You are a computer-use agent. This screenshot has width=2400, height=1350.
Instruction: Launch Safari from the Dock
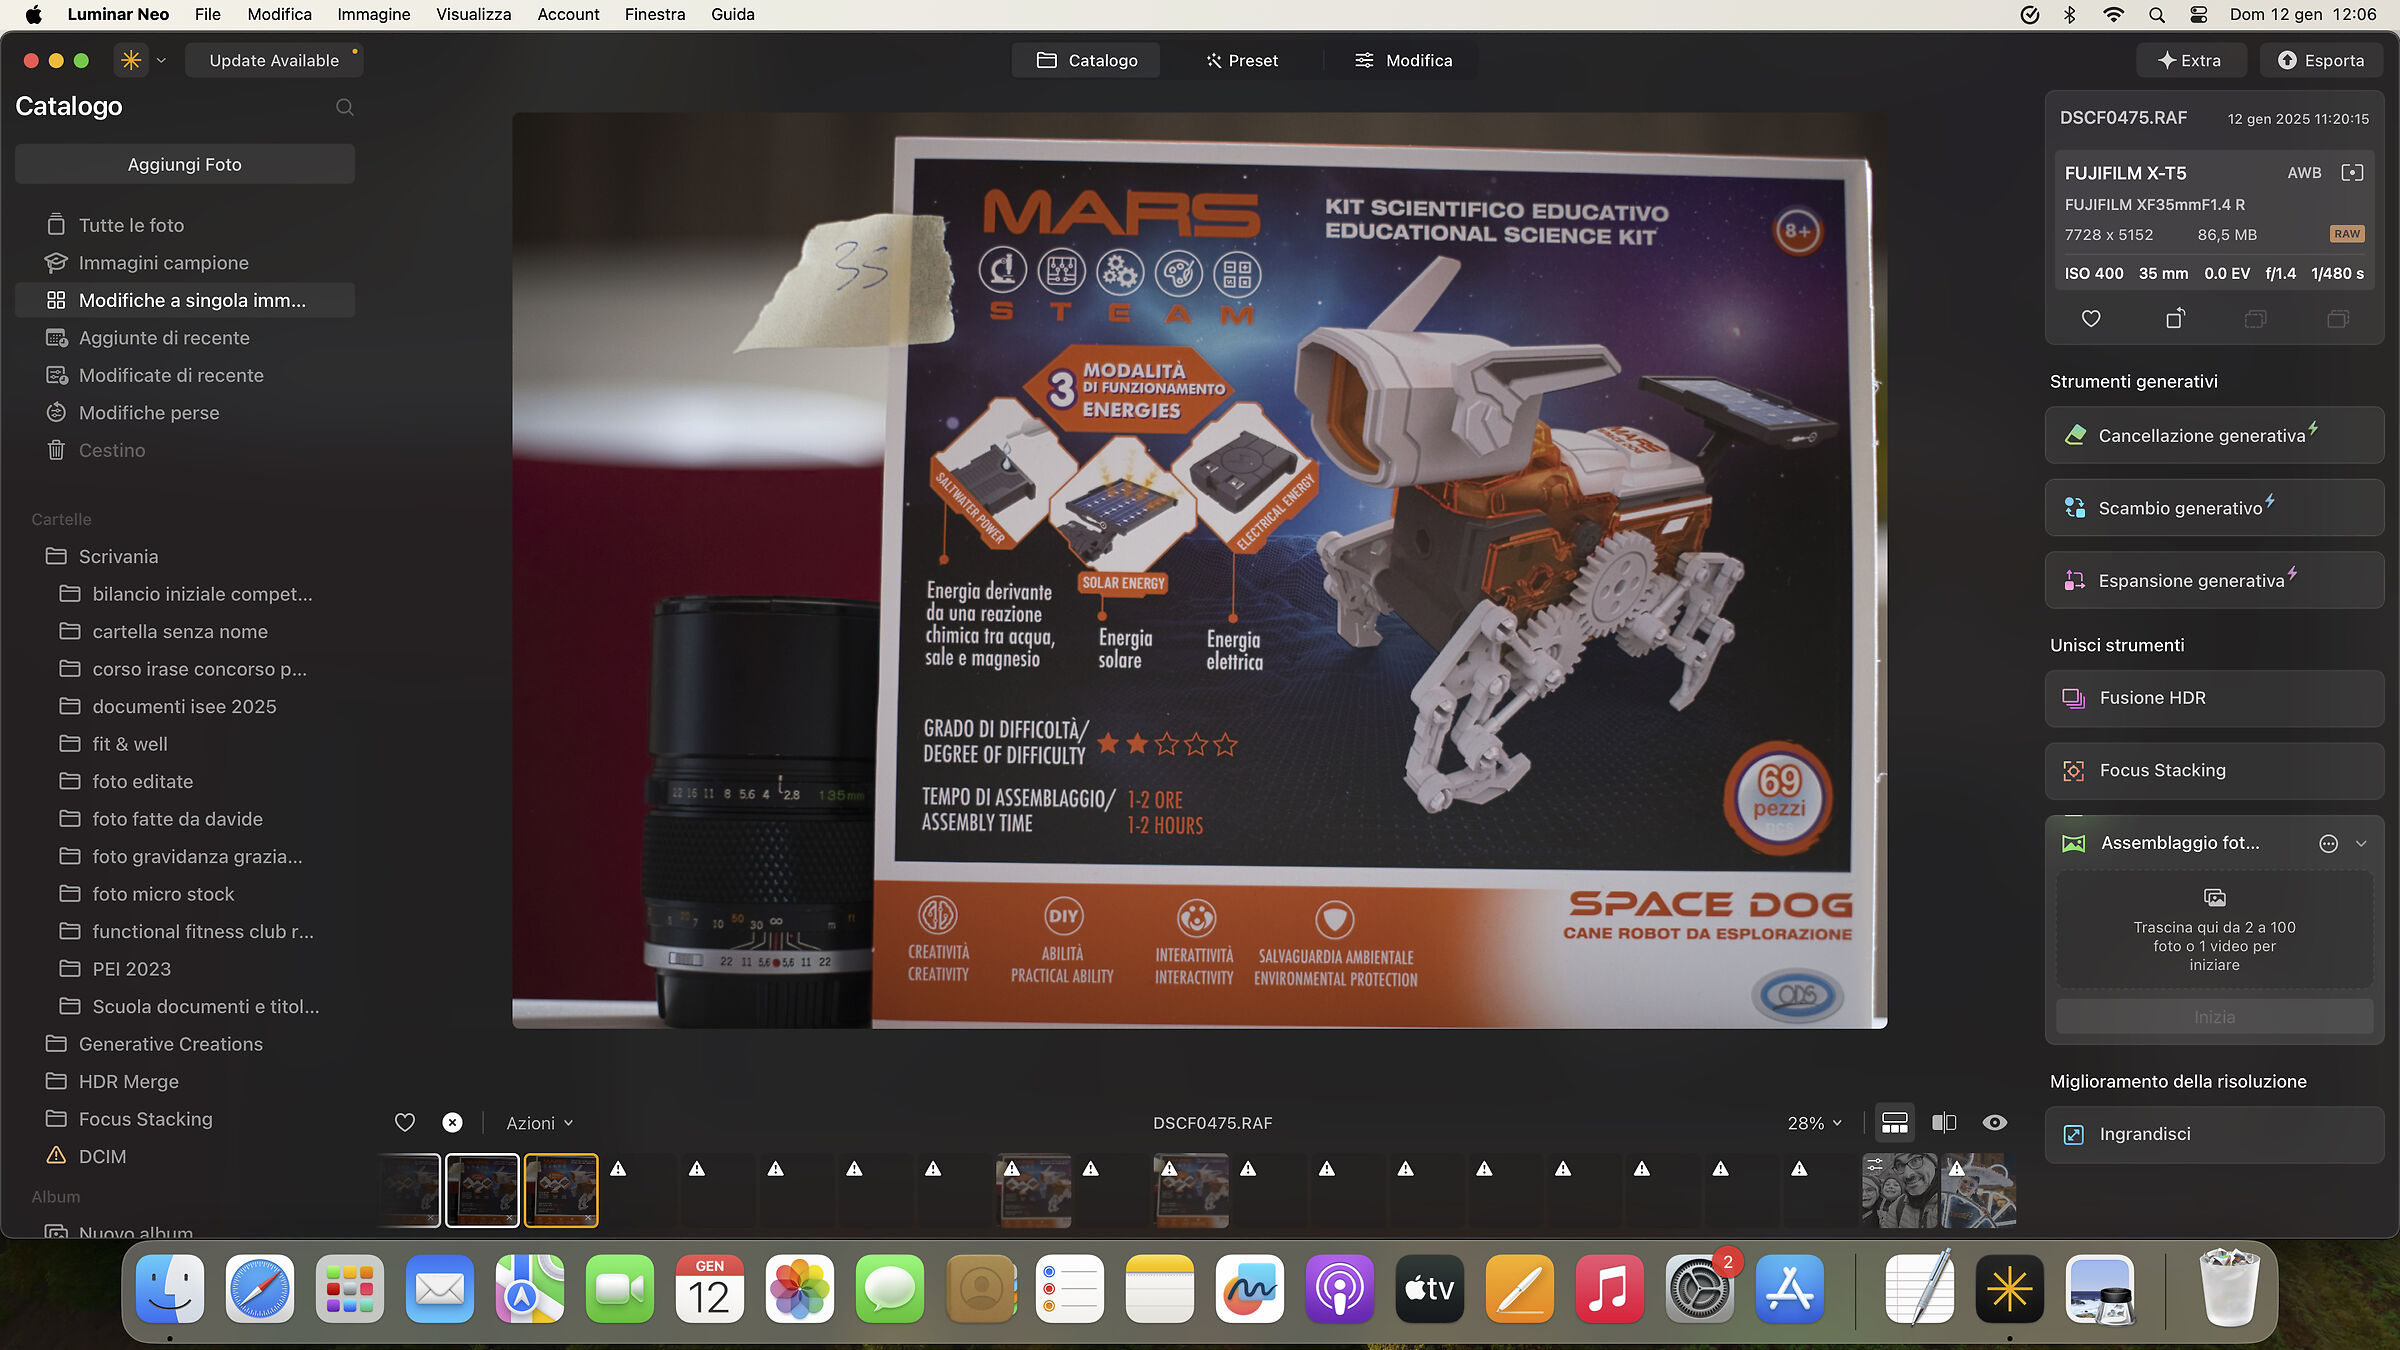pos(260,1288)
